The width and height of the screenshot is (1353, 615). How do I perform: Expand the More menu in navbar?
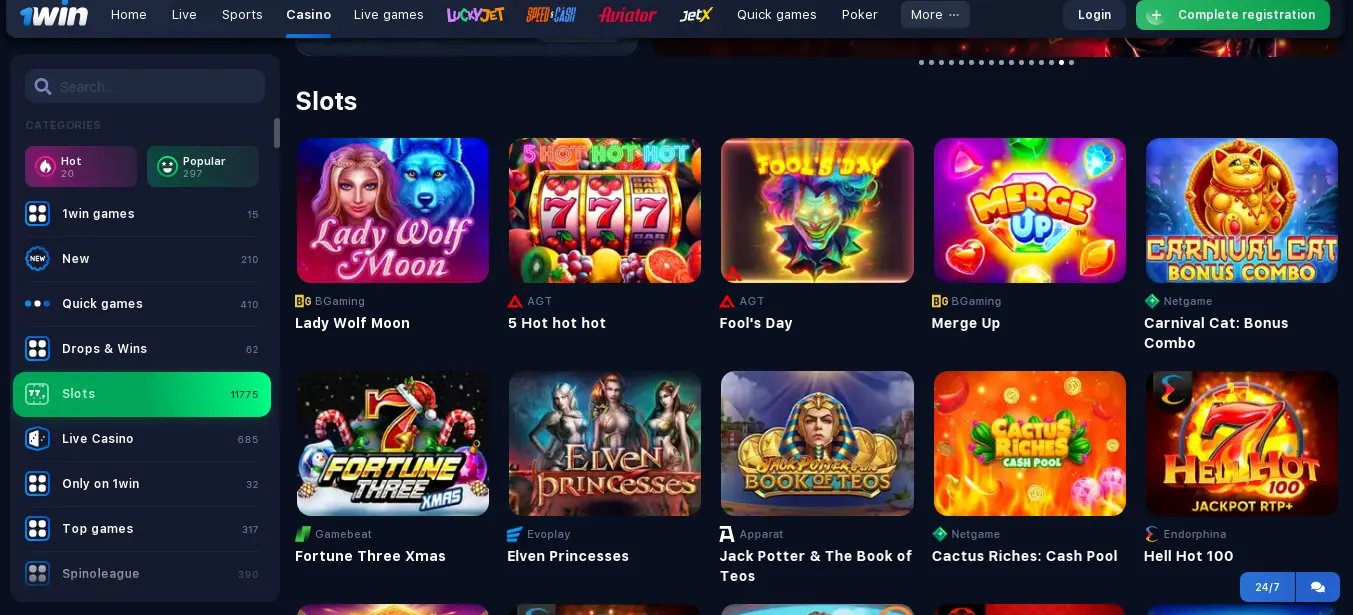[x=935, y=15]
